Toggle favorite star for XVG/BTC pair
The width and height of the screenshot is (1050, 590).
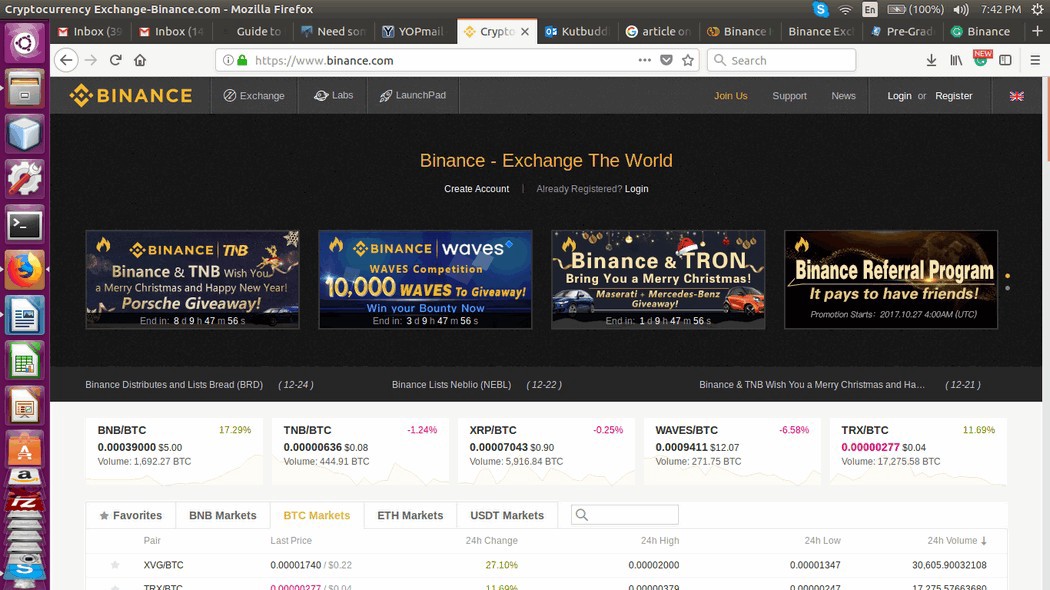115,565
